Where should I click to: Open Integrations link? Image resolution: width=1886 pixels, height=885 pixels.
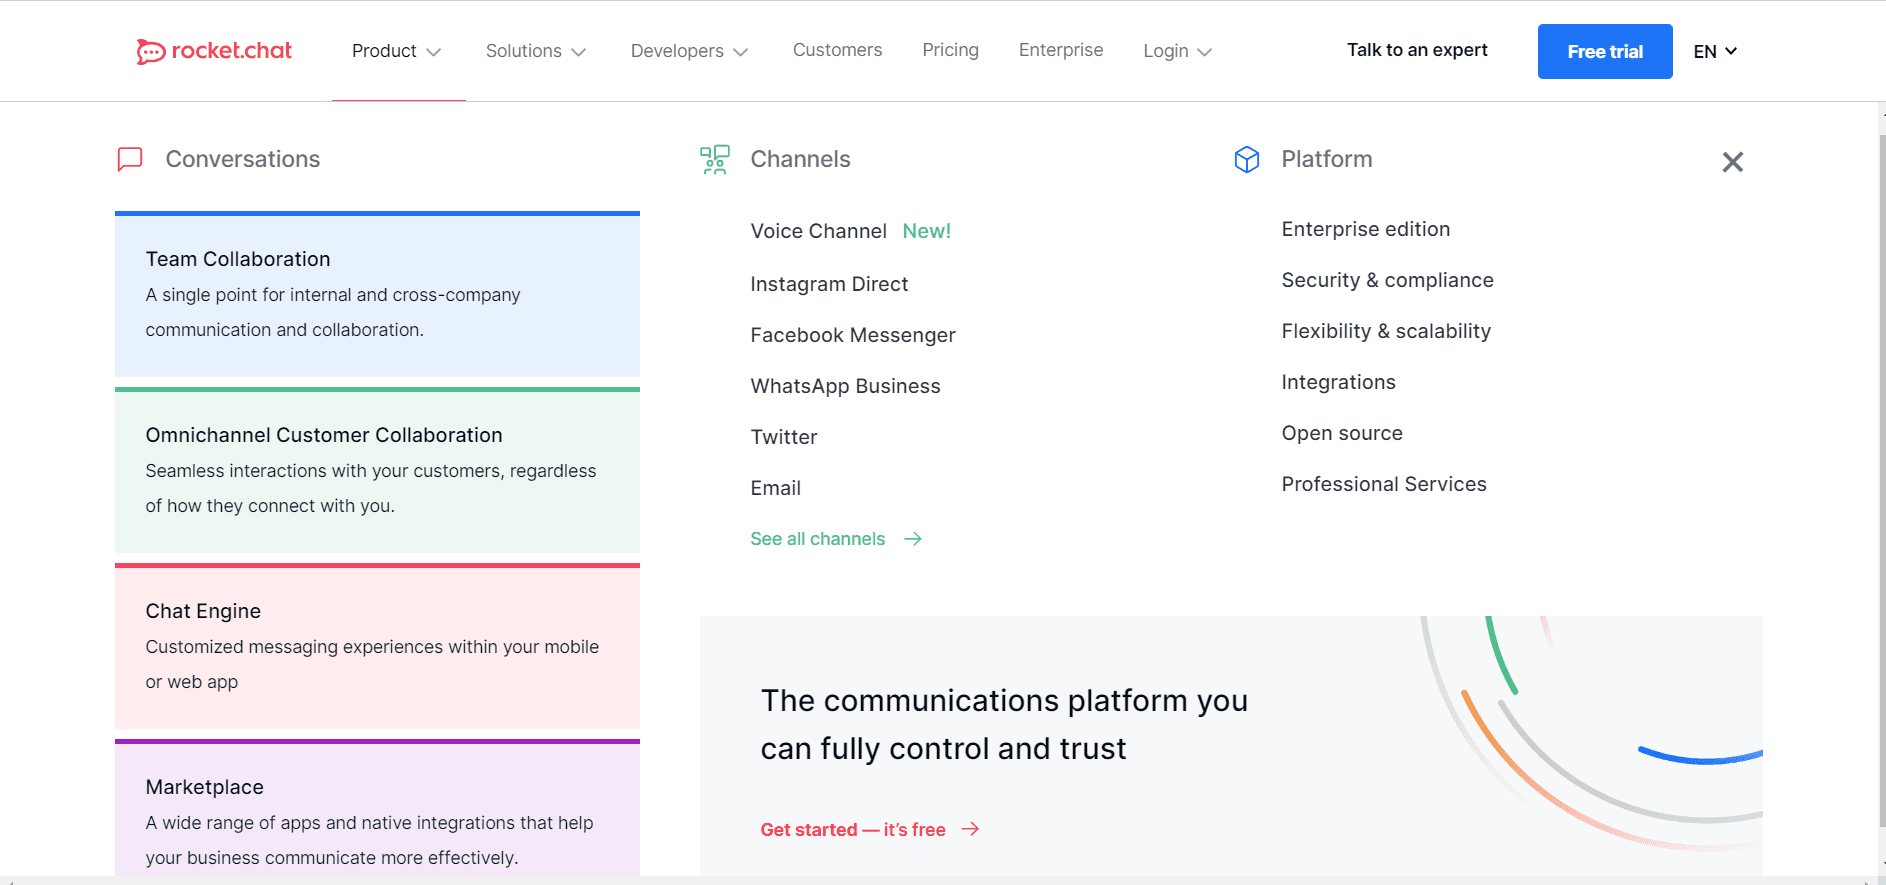click(1339, 382)
